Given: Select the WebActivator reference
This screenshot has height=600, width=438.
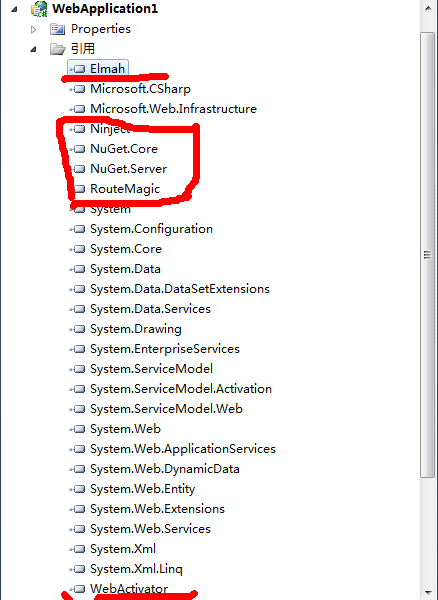Looking at the screenshot, I should tap(129, 589).
